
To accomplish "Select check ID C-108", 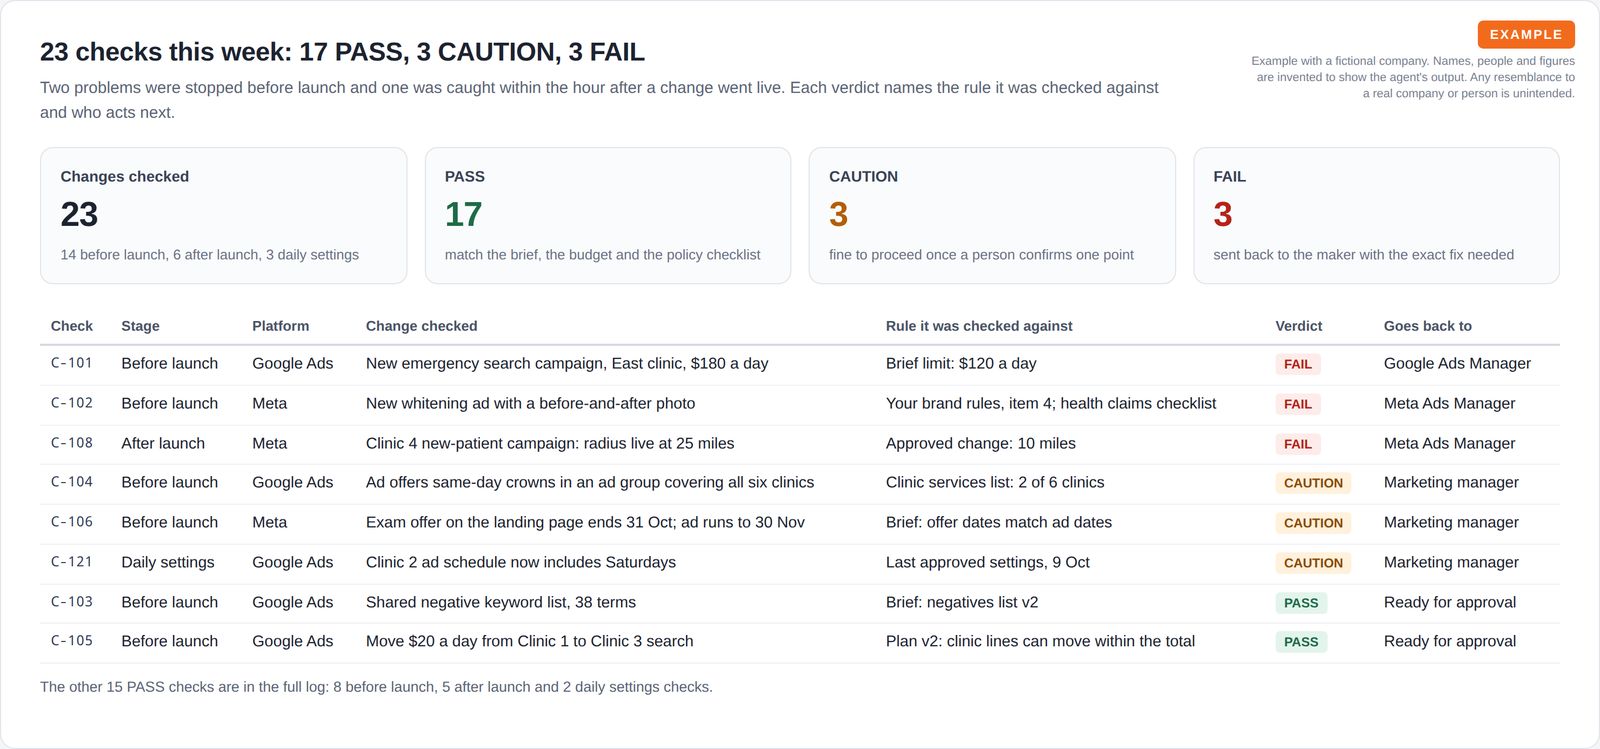I will (72, 443).
